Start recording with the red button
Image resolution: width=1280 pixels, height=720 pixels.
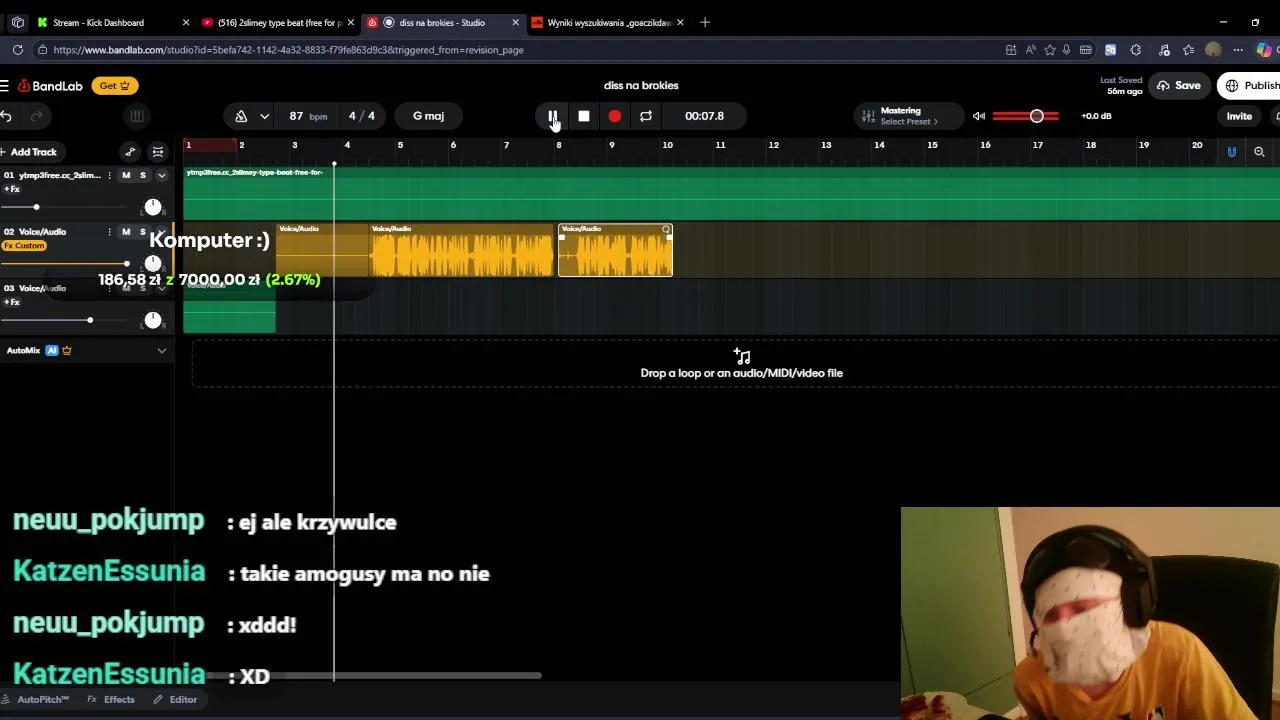click(615, 116)
